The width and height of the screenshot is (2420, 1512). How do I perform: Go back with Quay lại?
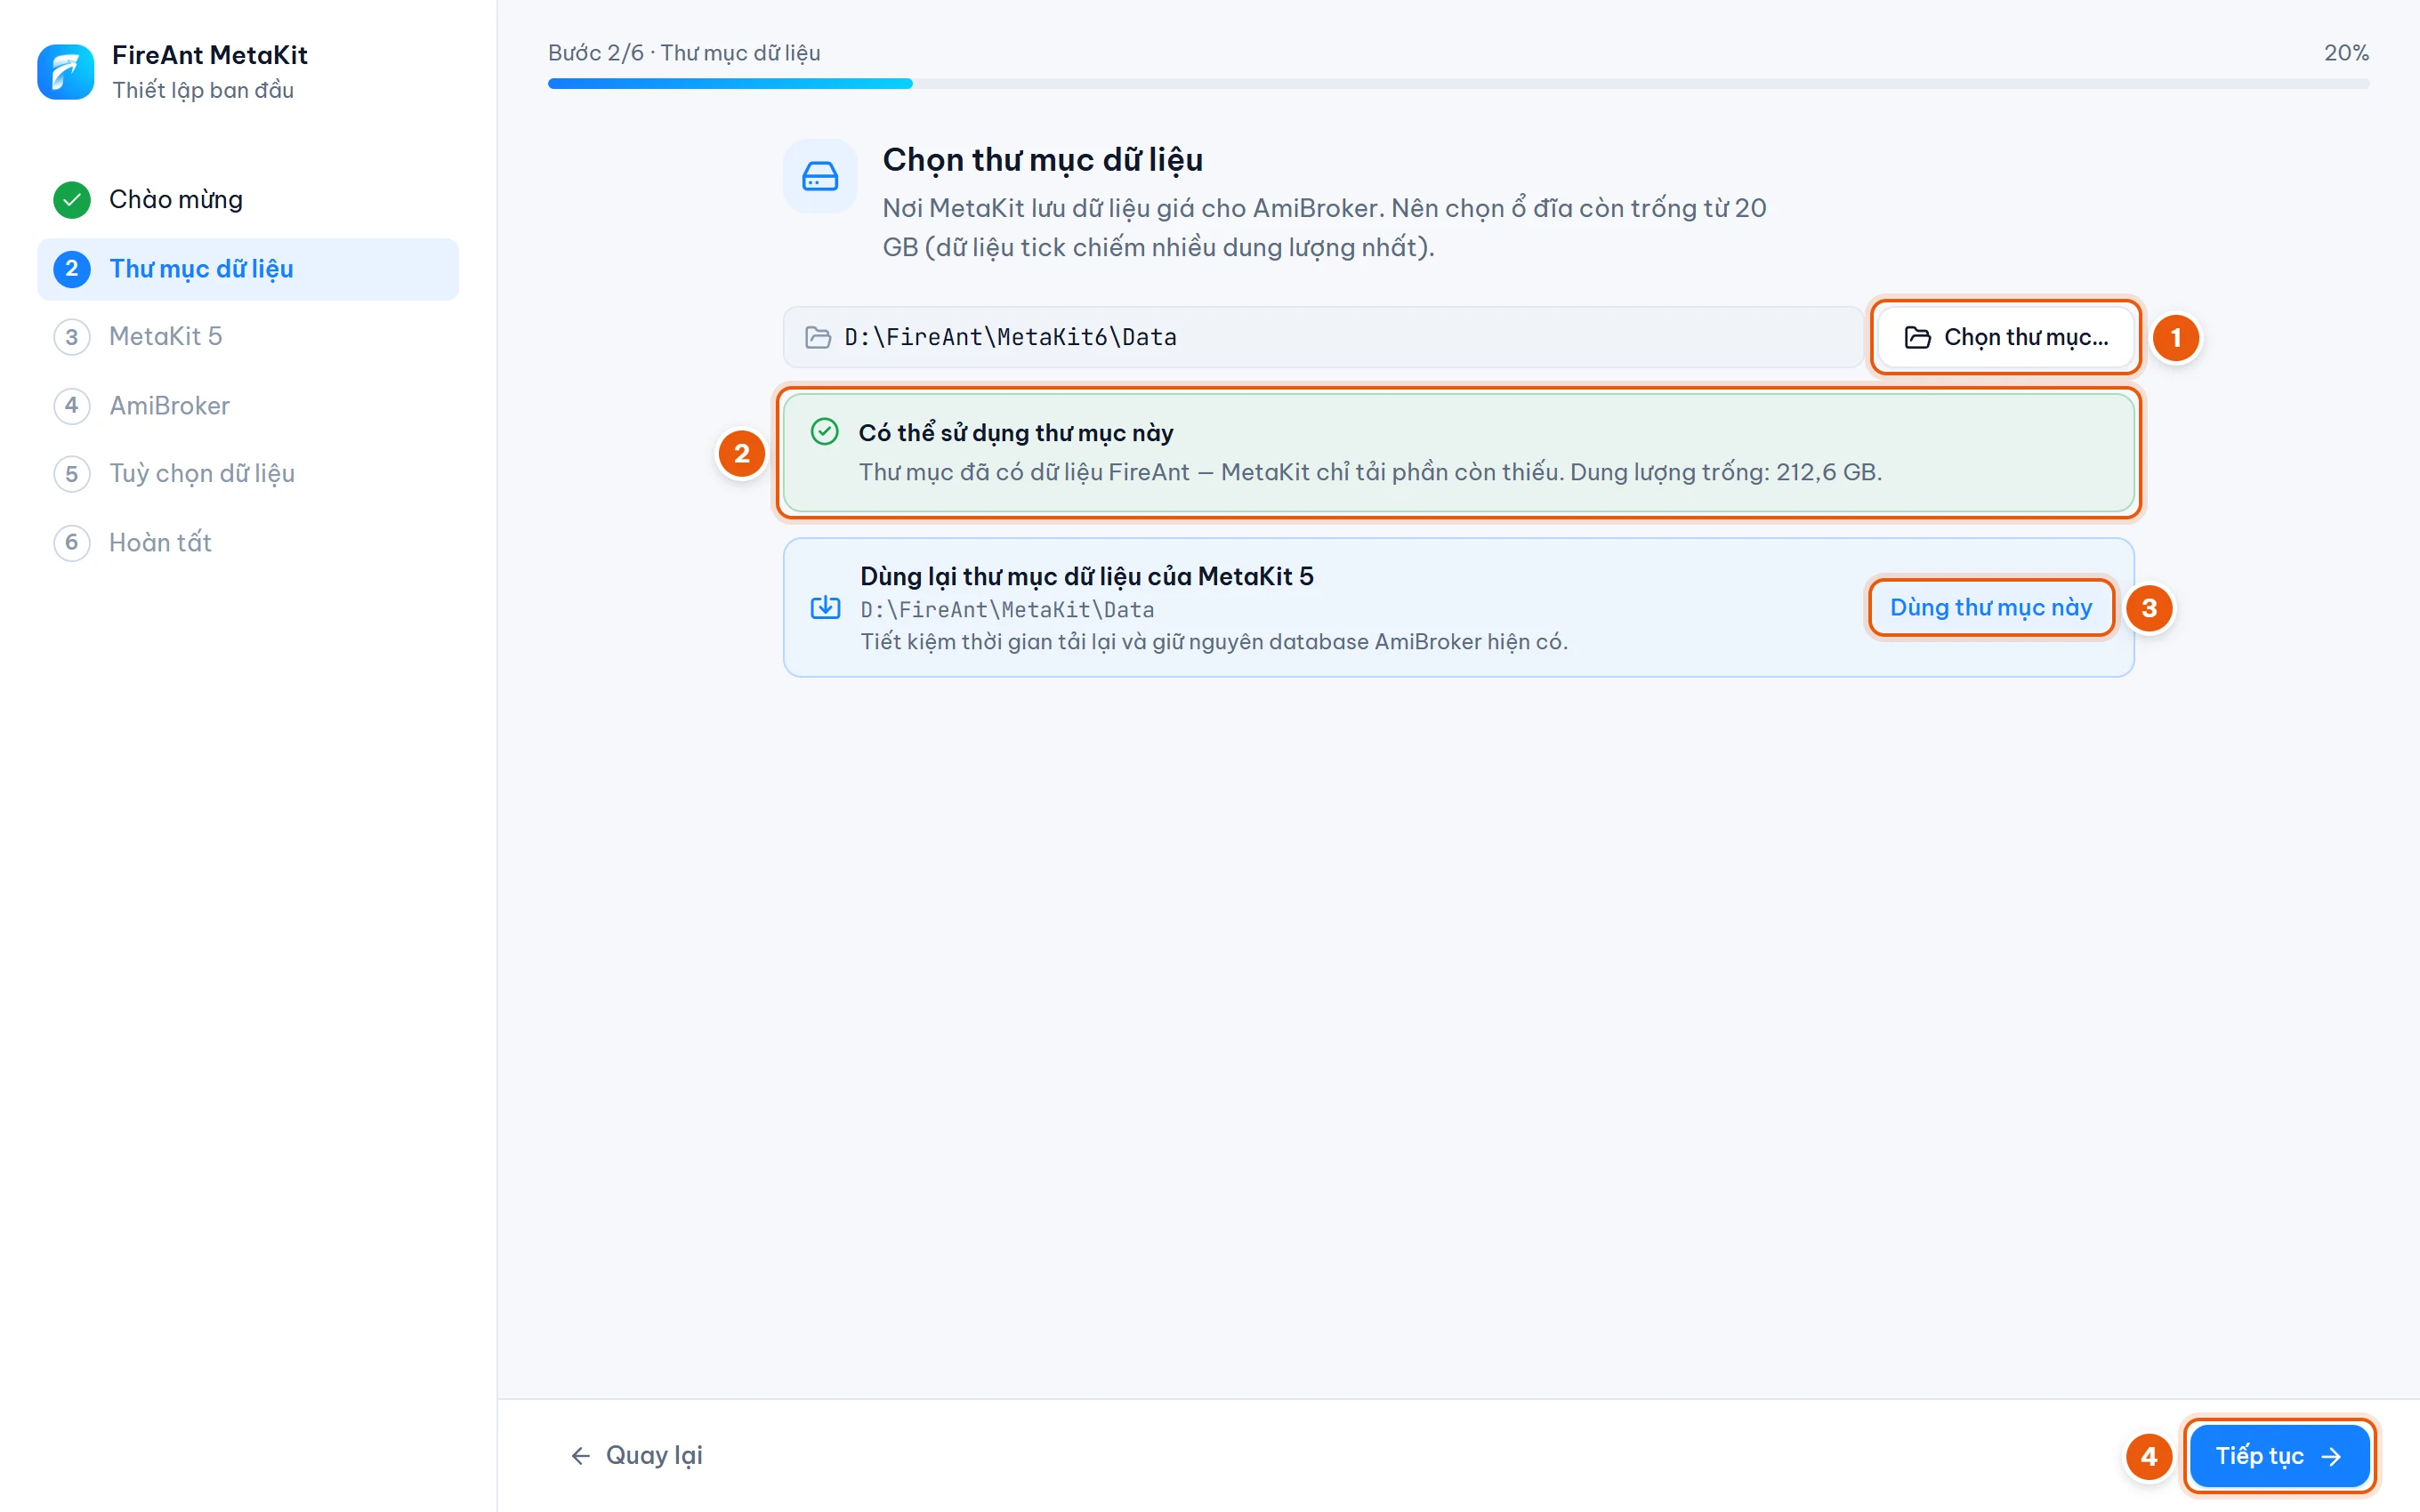click(x=636, y=1455)
